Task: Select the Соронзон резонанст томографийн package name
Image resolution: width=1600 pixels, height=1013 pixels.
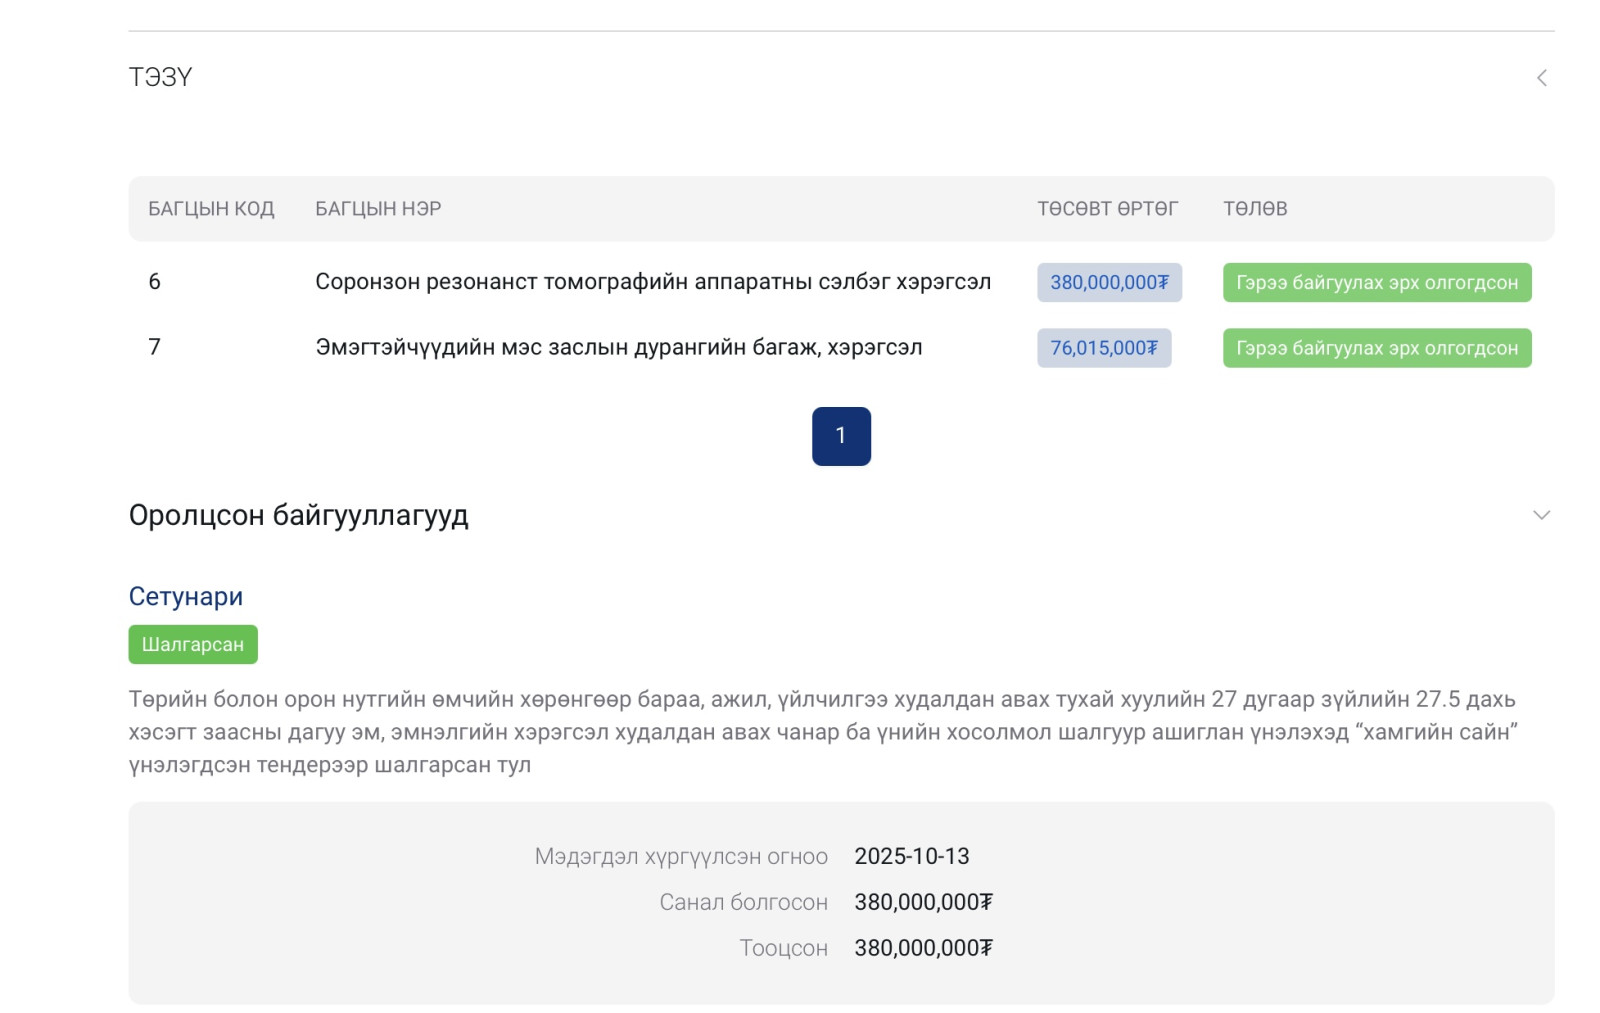Action: coord(653,282)
